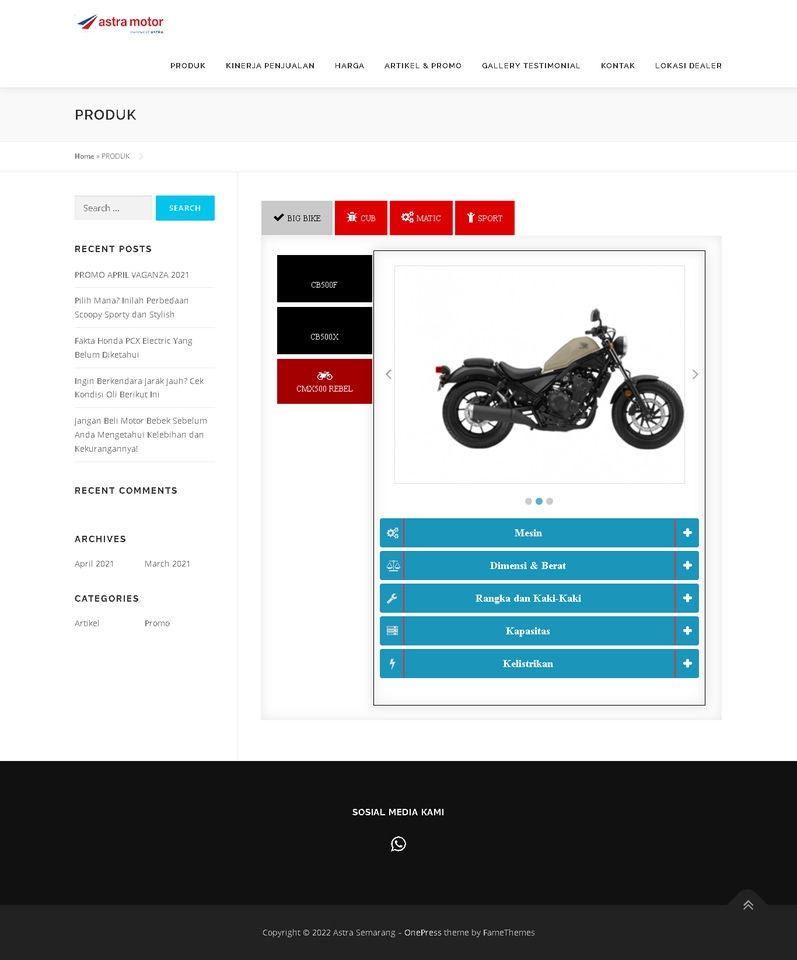Show the next motorcycle image arrow
Image resolution: width=797 pixels, height=960 pixels.
695,374
